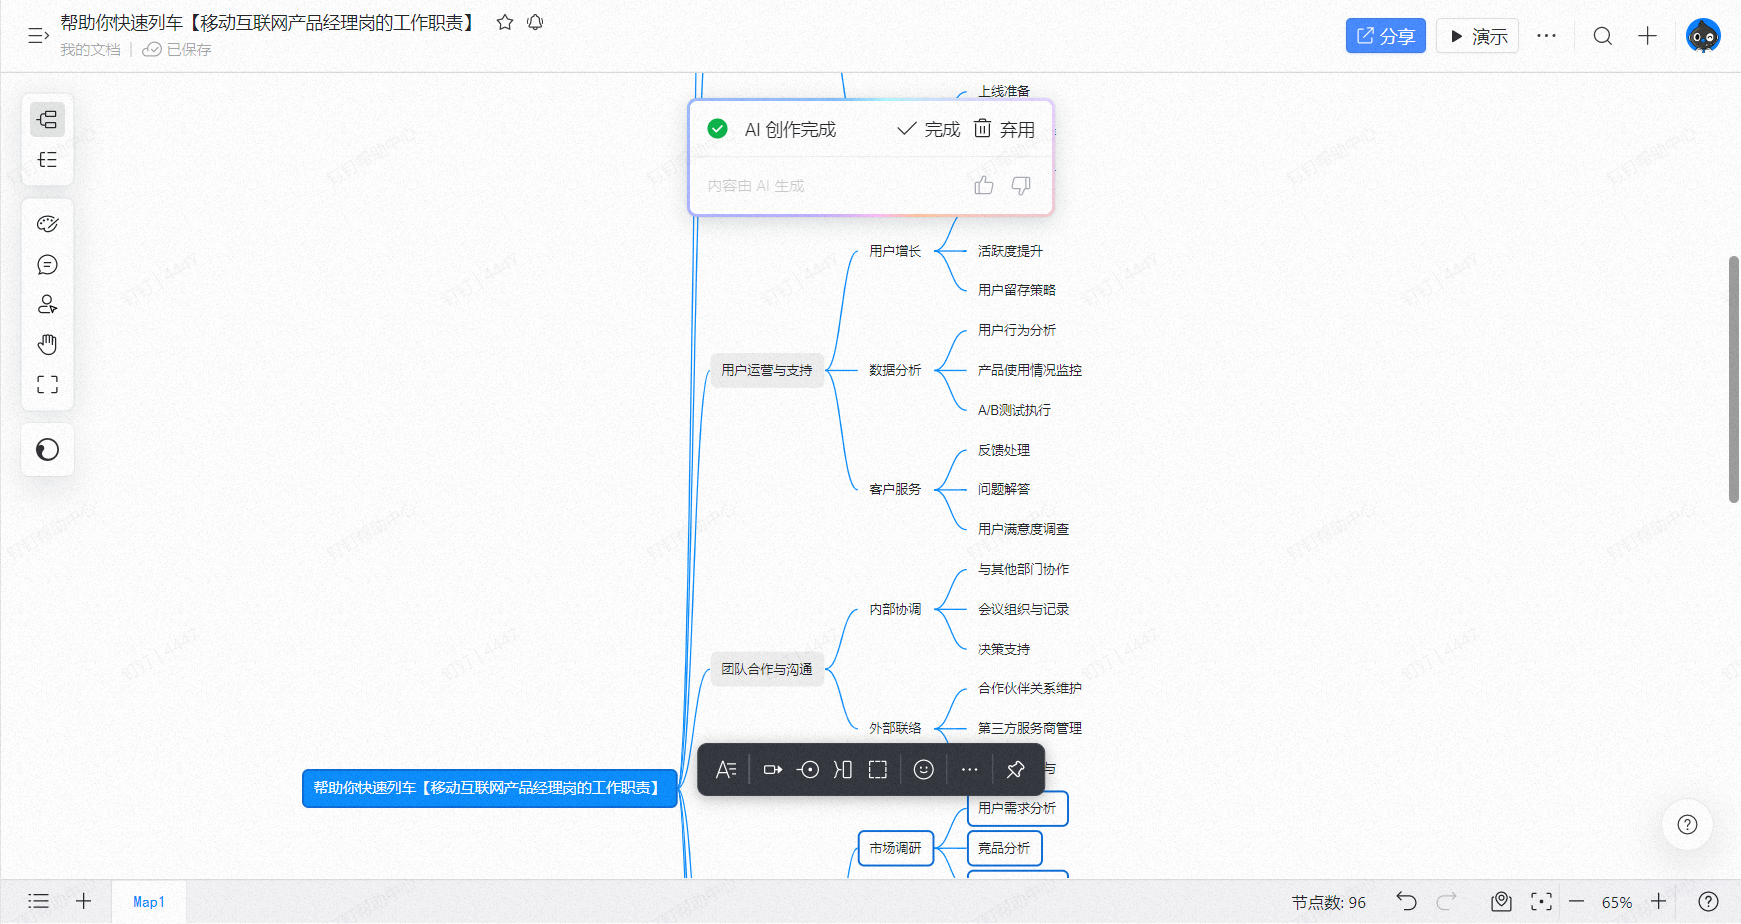Viewport: 1741px width, 924px height.
Task: Click 我的文档 breadcrumb link
Action: click(90, 49)
